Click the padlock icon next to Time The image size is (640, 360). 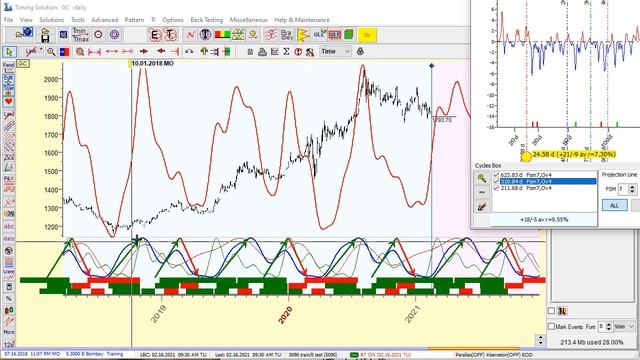(360, 51)
